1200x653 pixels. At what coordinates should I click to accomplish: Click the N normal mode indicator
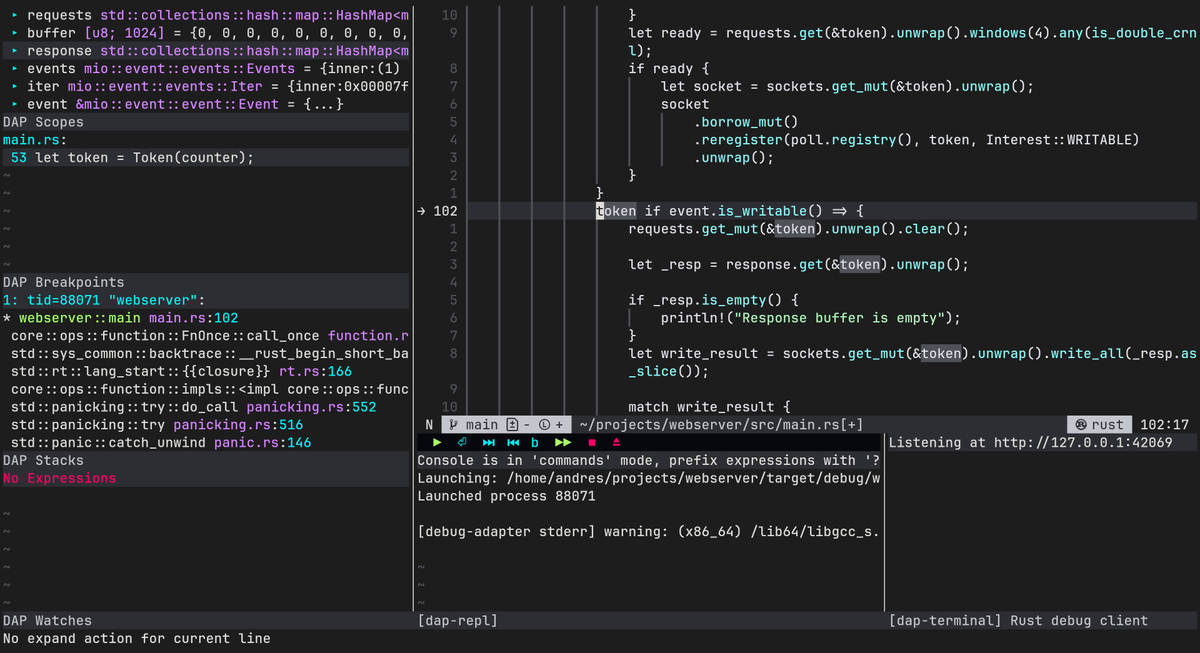tap(429, 425)
